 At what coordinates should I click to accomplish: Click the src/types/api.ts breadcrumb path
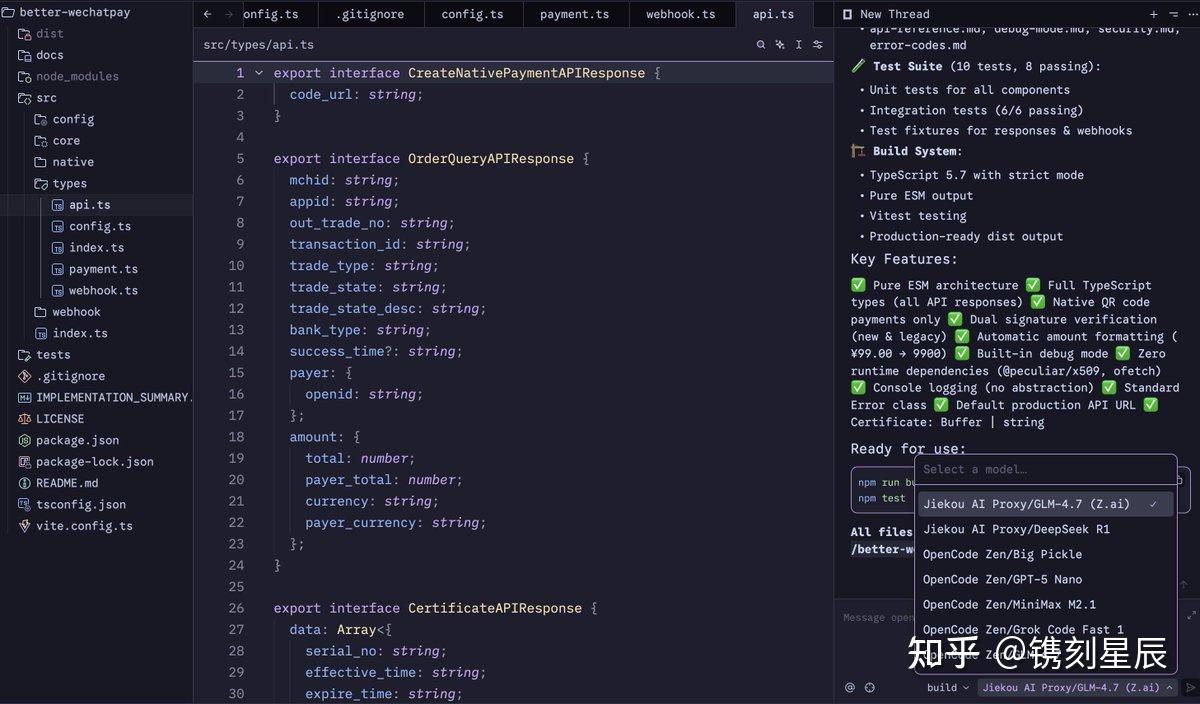pos(258,45)
